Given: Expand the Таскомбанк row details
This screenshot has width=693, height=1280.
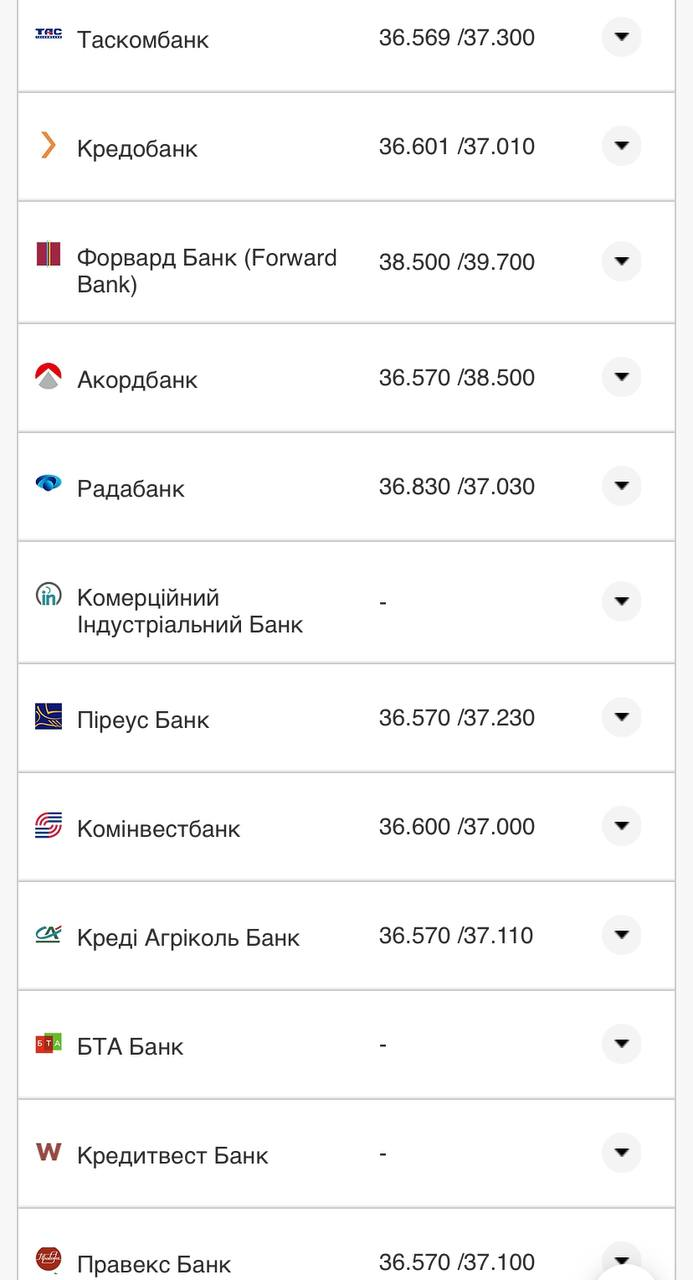Looking at the screenshot, I should tap(621, 37).
